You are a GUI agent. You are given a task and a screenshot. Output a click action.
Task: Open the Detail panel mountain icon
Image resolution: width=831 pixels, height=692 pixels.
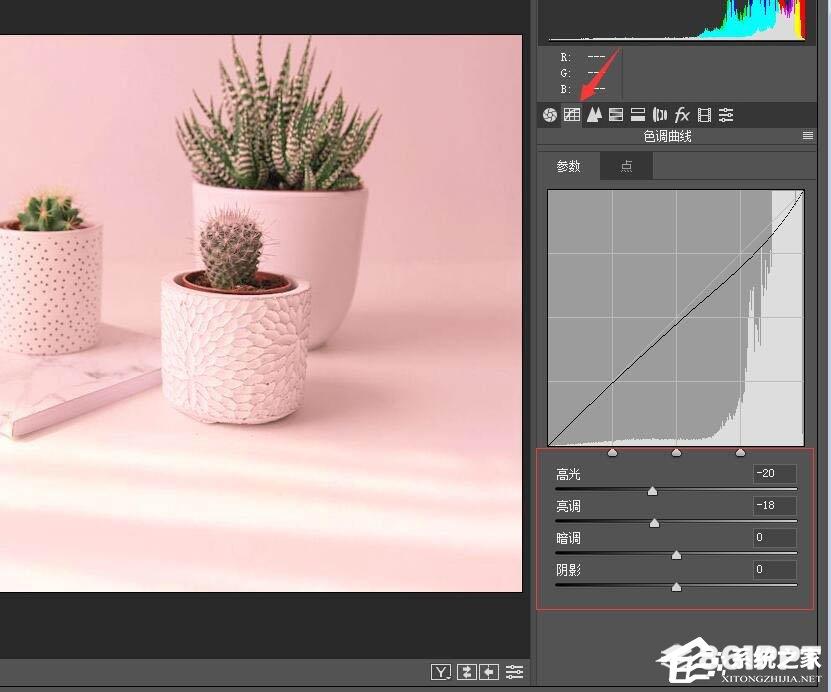tap(594, 114)
